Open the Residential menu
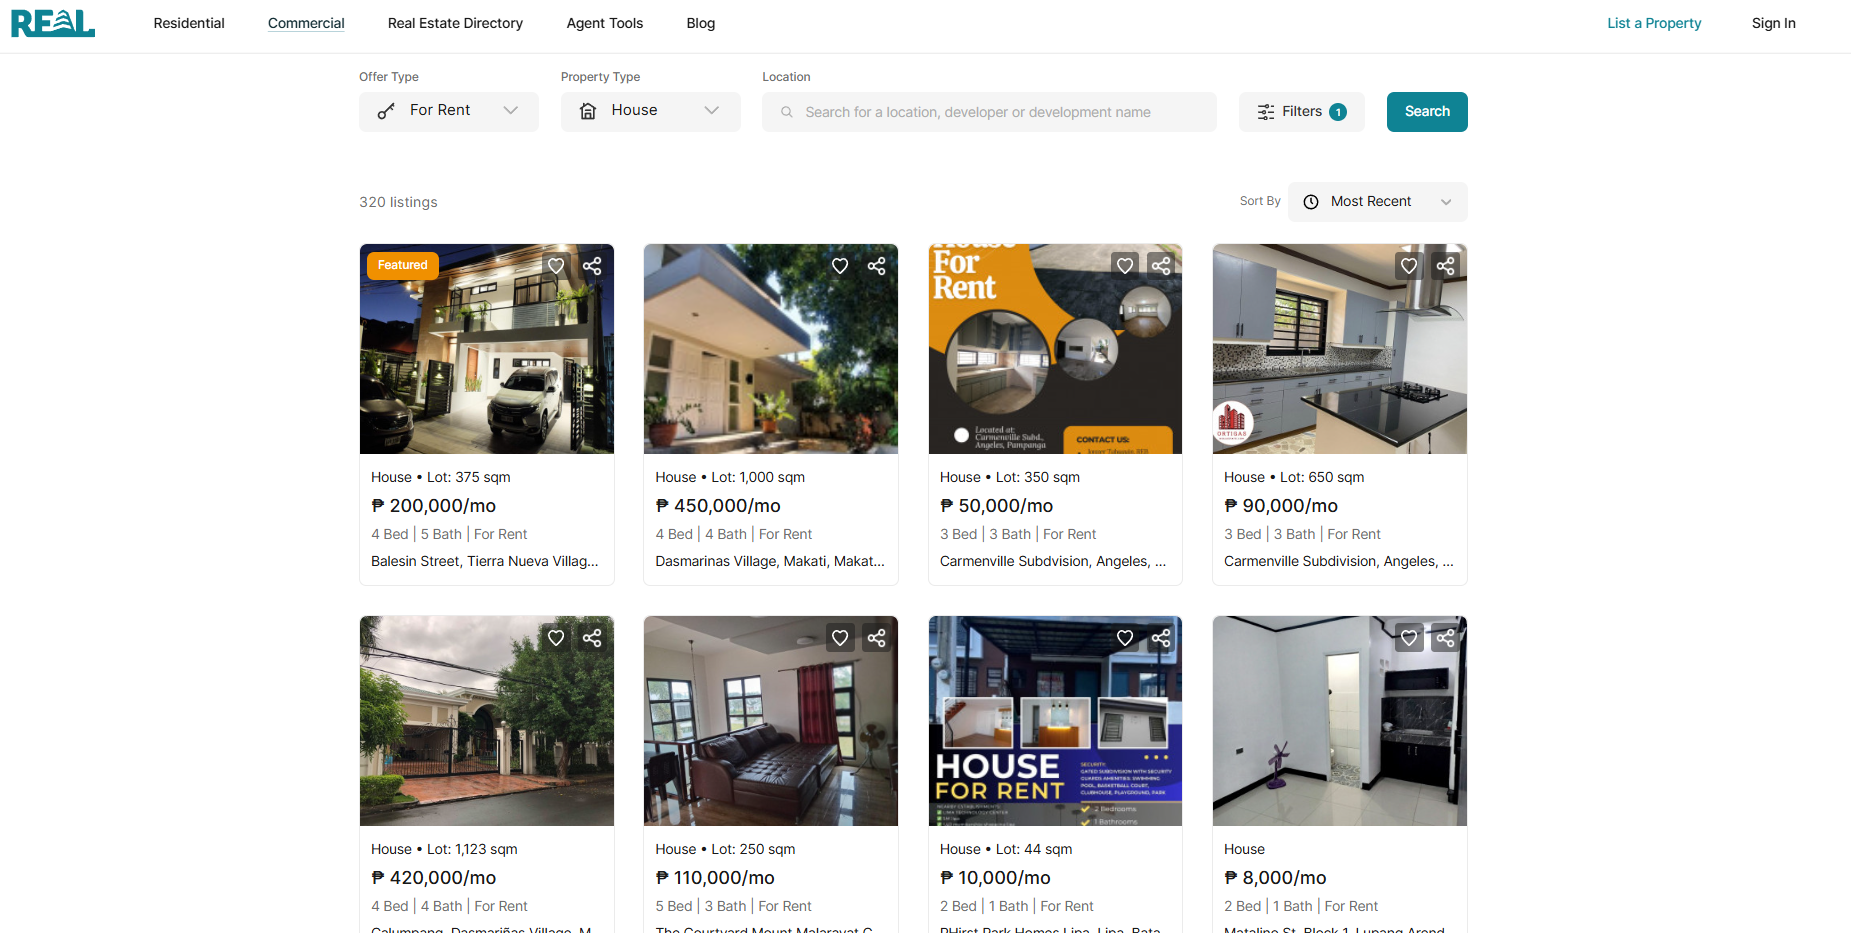 coord(189,23)
